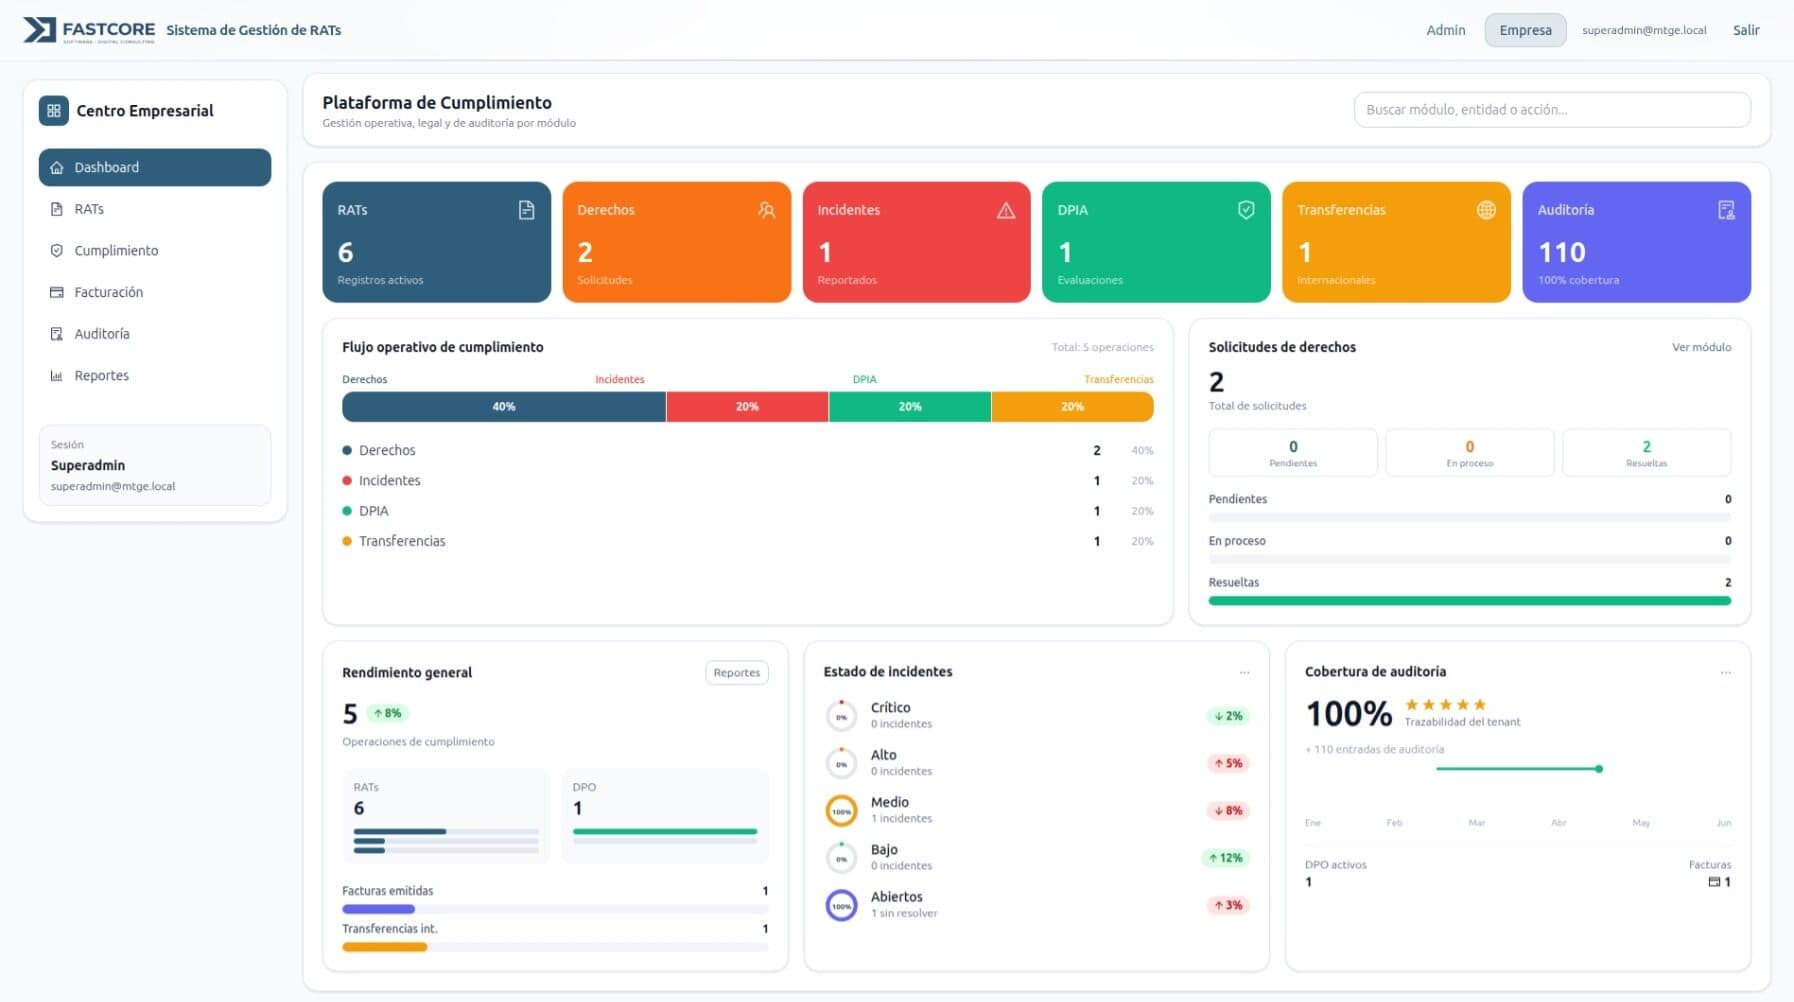Open the RATs module from the sidebar

[x=92, y=209]
